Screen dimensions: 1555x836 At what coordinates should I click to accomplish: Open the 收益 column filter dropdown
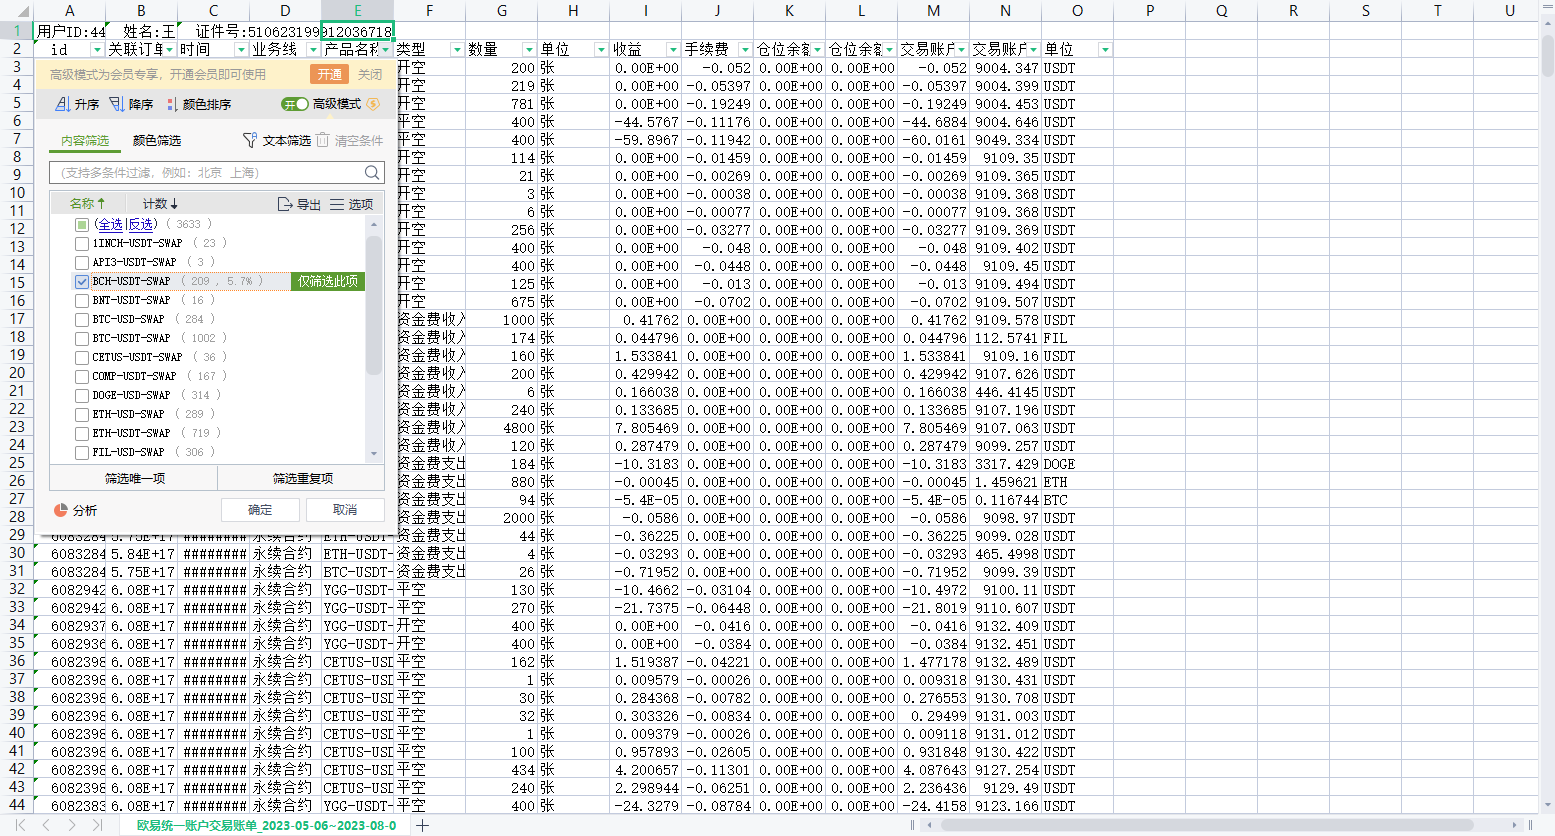coord(673,50)
